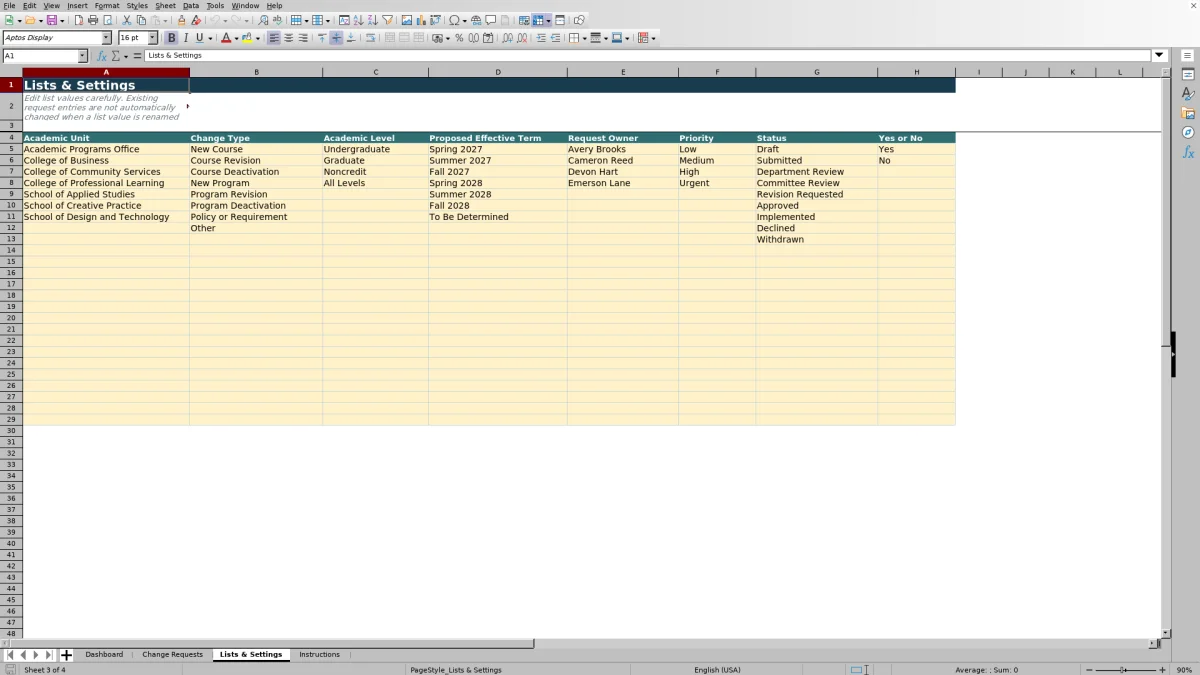Open the sidebar Navigator deck
The image size is (1200, 675).
[1188, 132]
